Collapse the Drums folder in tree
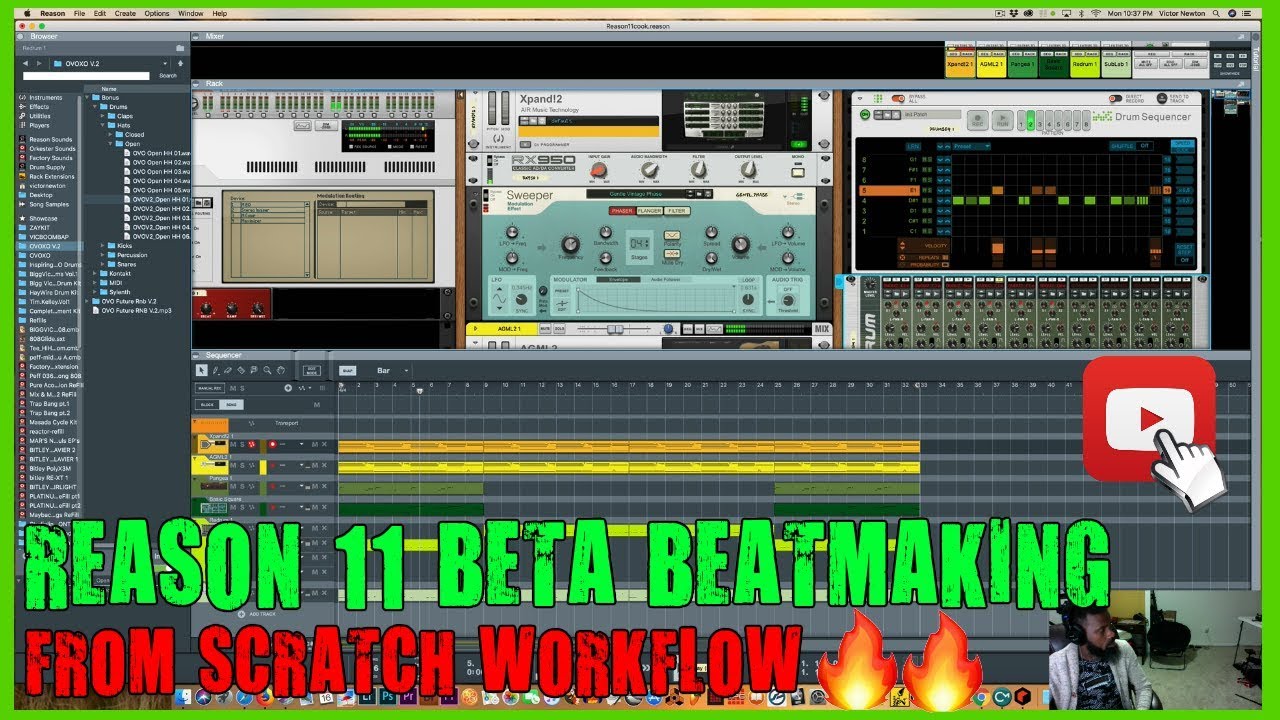Viewport: 1280px width, 720px height. [95, 107]
